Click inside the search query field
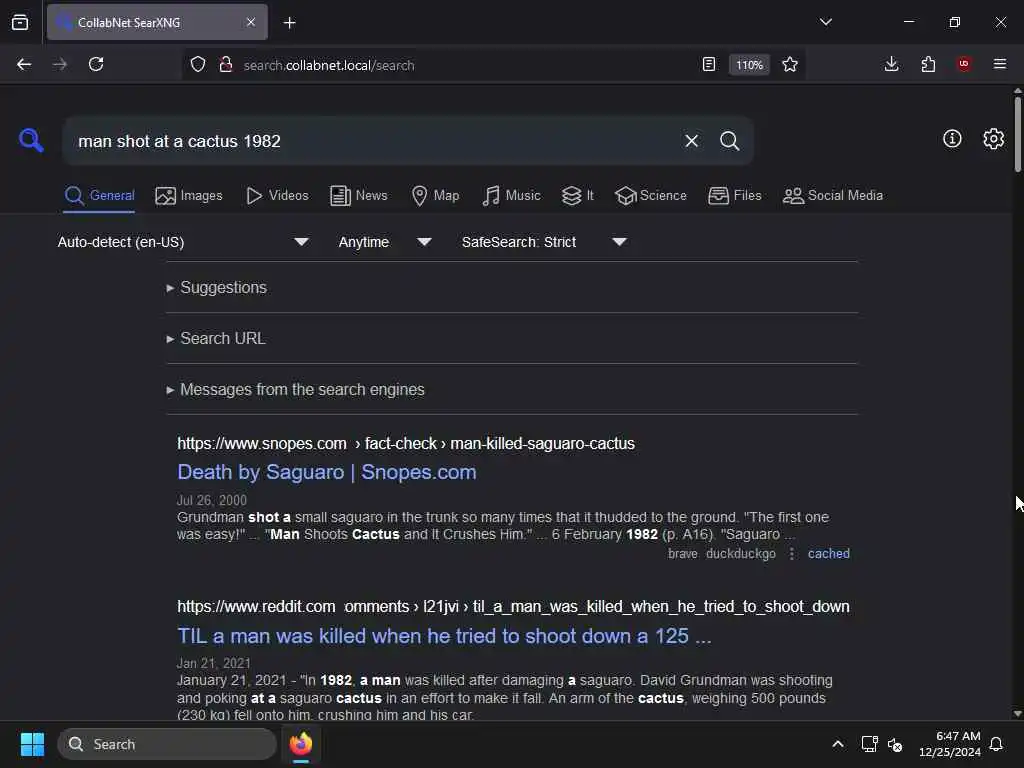The image size is (1024, 768). click(x=372, y=141)
